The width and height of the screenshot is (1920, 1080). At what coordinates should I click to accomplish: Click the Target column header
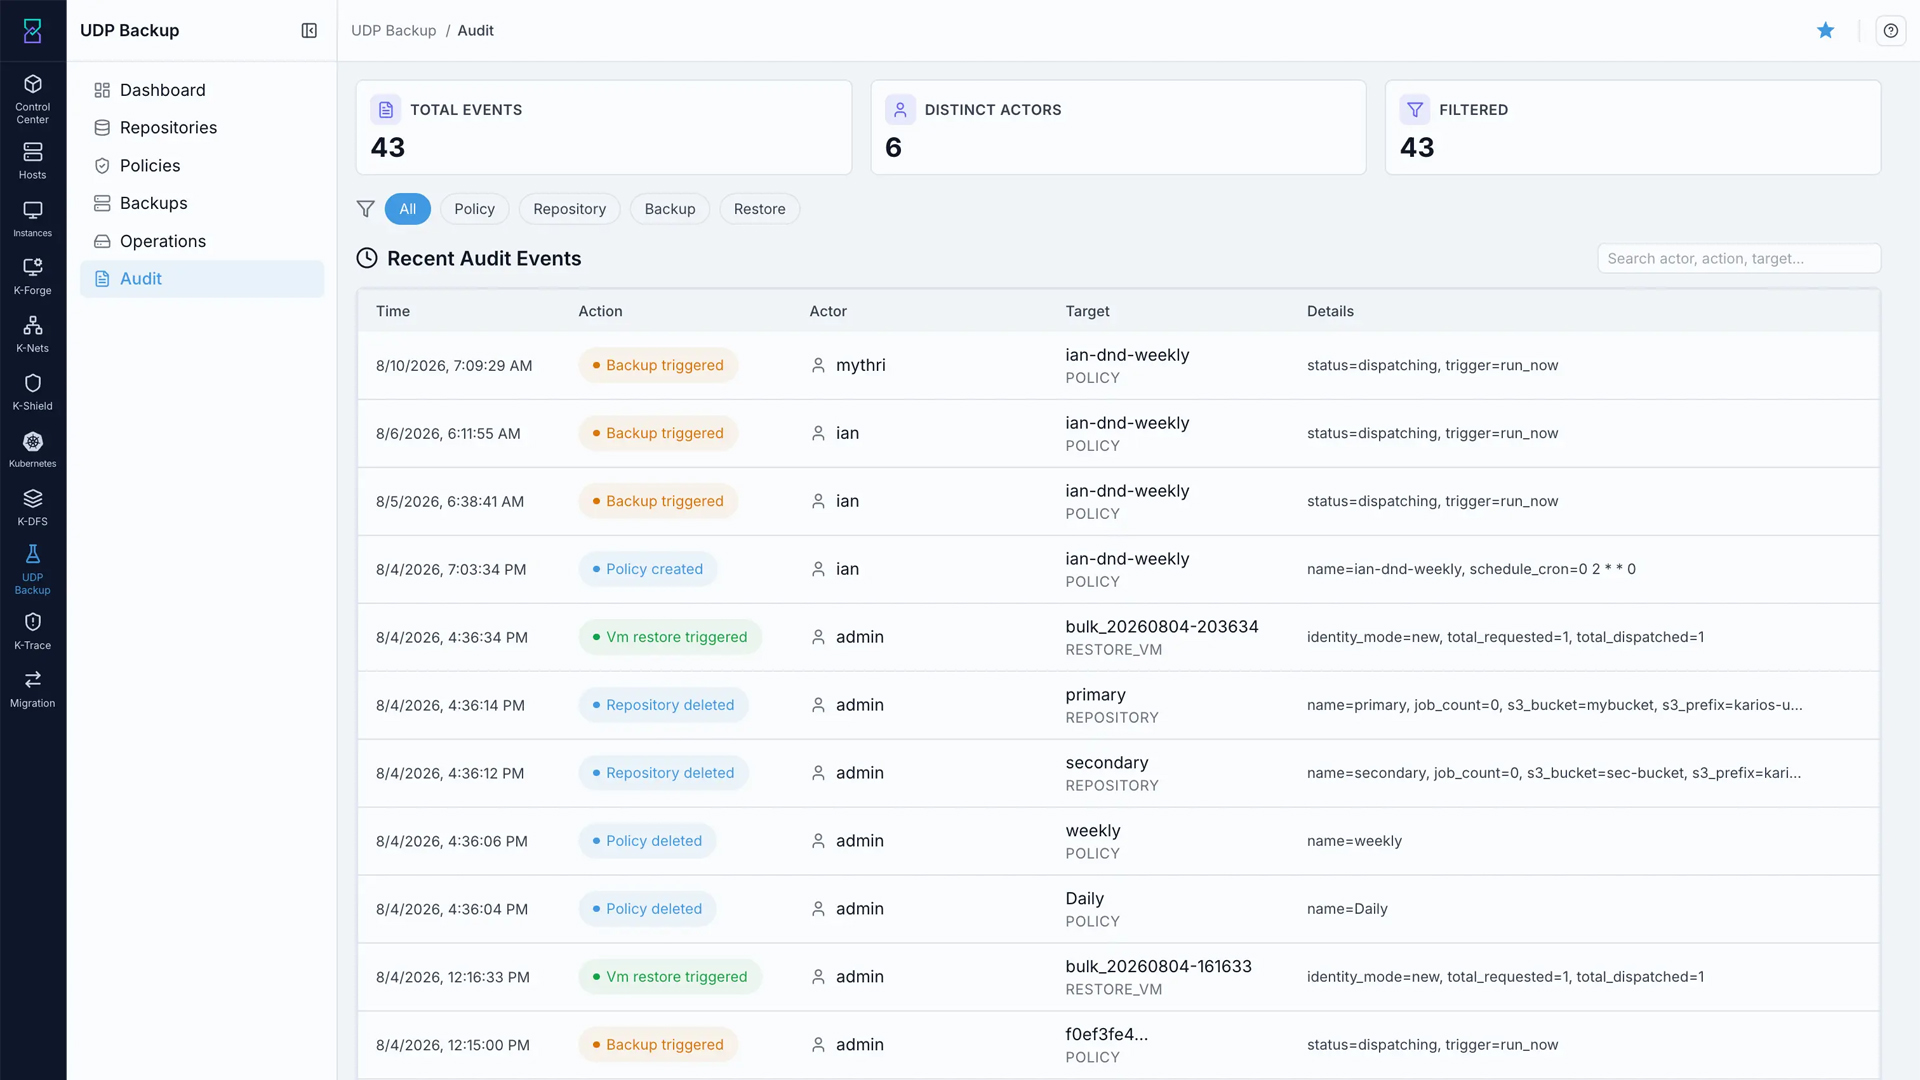(1087, 311)
